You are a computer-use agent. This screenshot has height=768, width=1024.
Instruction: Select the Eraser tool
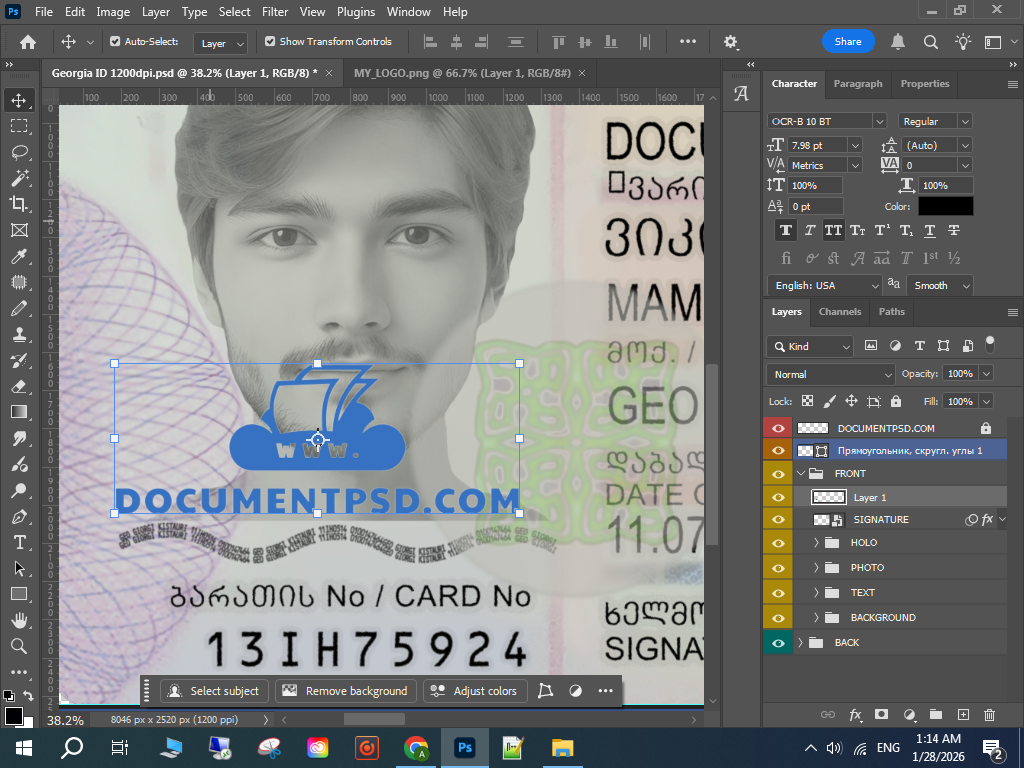click(19, 386)
